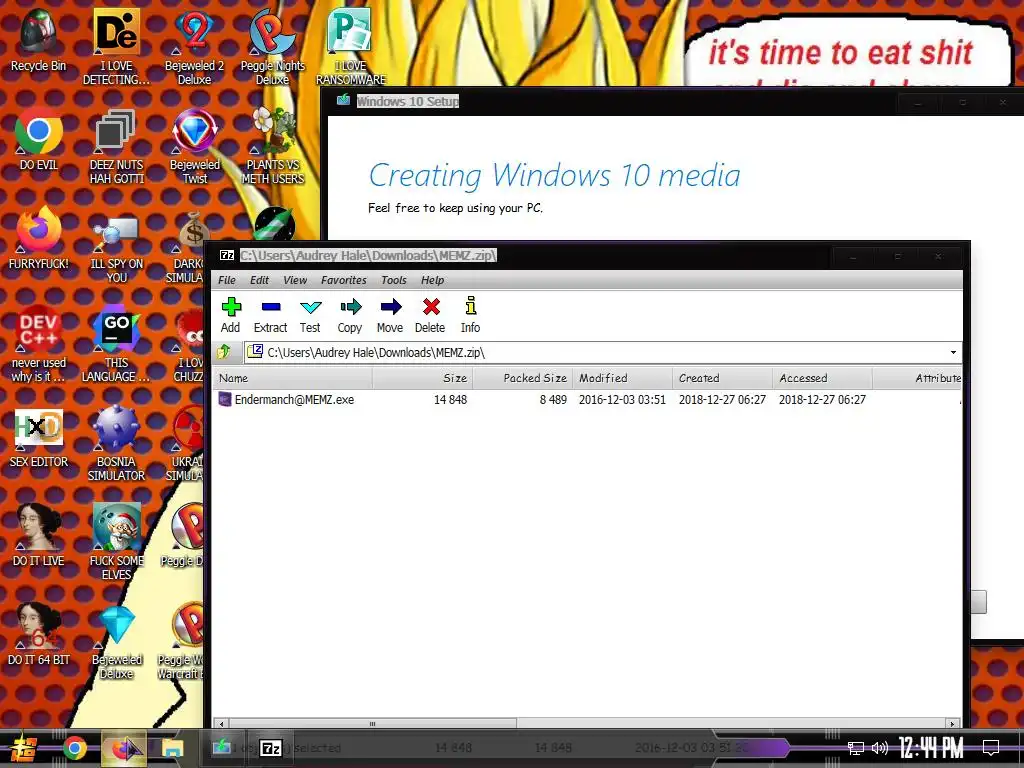Screen dimensions: 1024x768
Task: Select the Firefox desktop shortcut icon
Action: [x=39, y=238]
